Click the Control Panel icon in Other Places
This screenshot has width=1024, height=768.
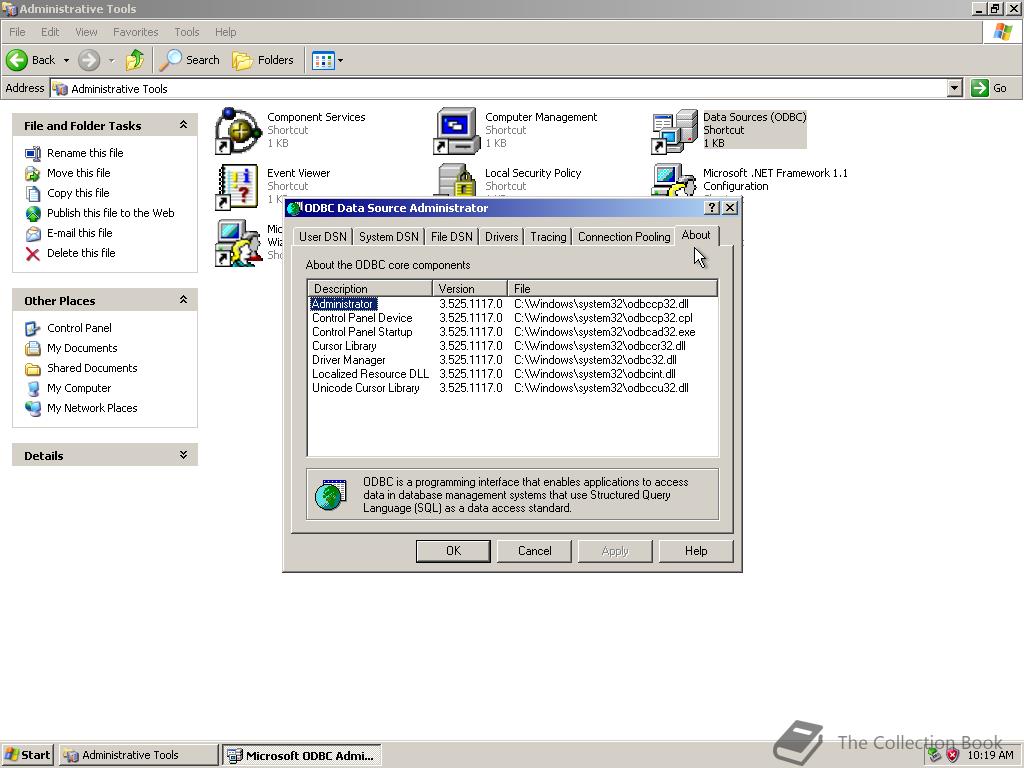point(33,328)
